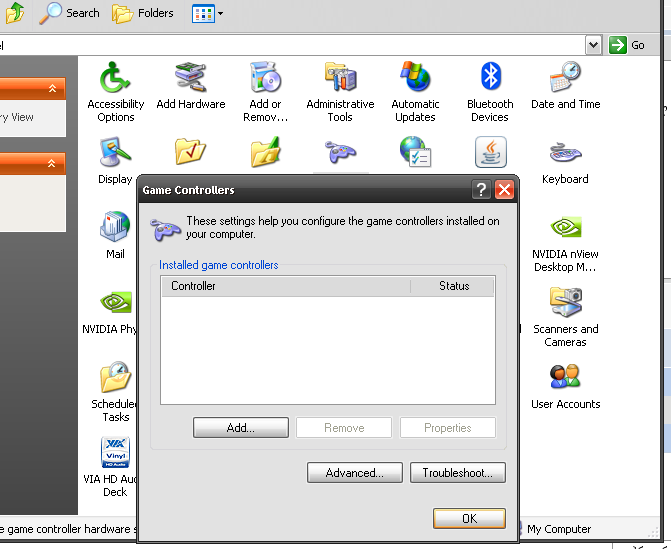This screenshot has height=549, width=671.
Task: Select the globe with checklist icon
Action: pyautogui.click(x=415, y=151)
